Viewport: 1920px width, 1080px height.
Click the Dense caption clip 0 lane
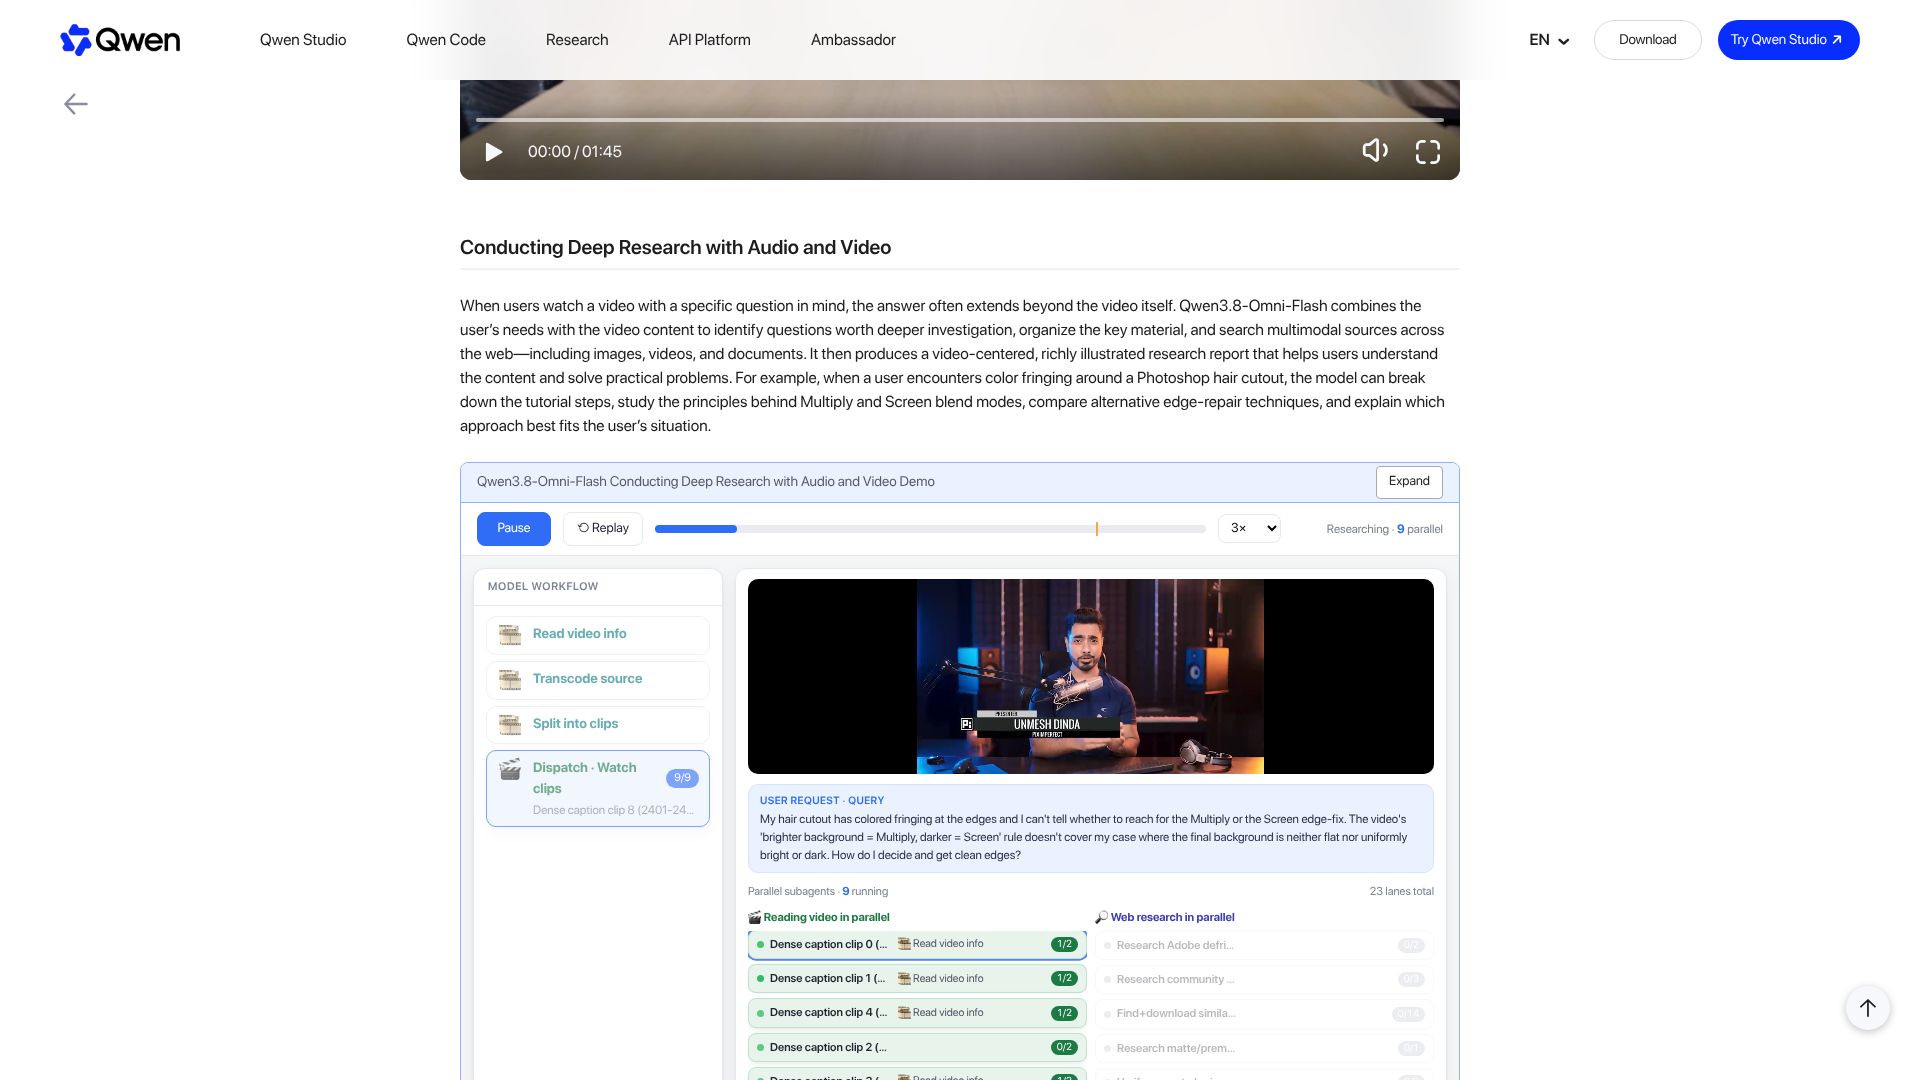coord(917,945)
